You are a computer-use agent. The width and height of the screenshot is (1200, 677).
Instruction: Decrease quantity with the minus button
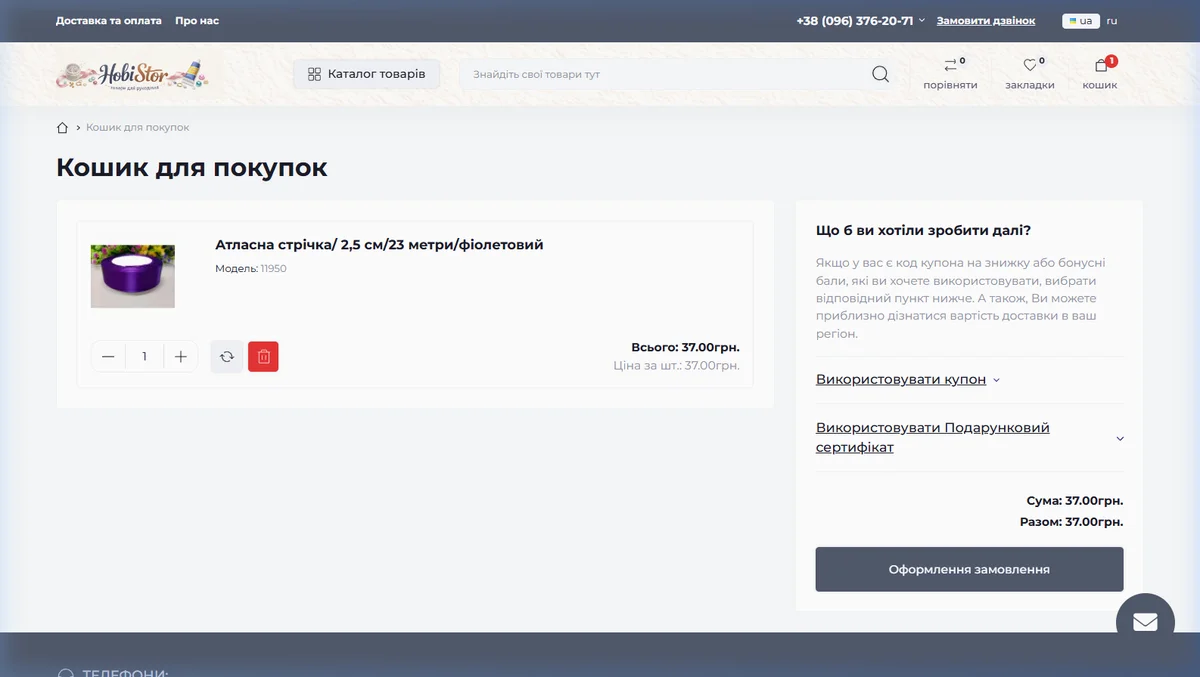[x=108, y=357]
